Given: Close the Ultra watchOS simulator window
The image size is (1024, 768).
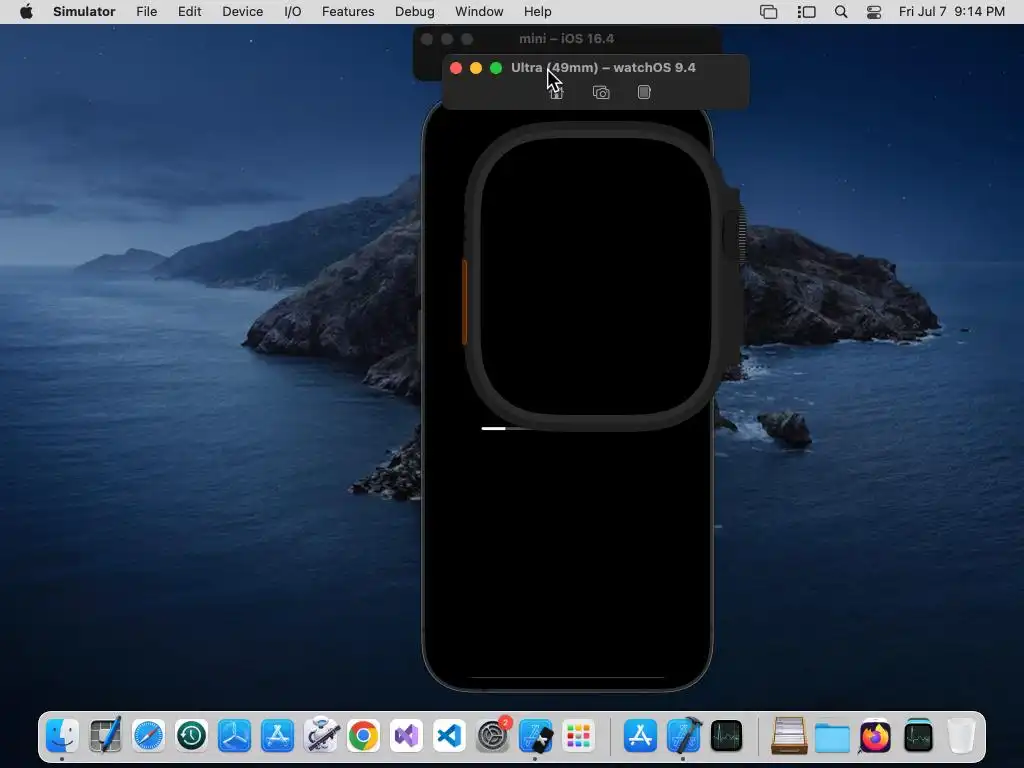Looking at the screenshot, I should pos(456,68).
